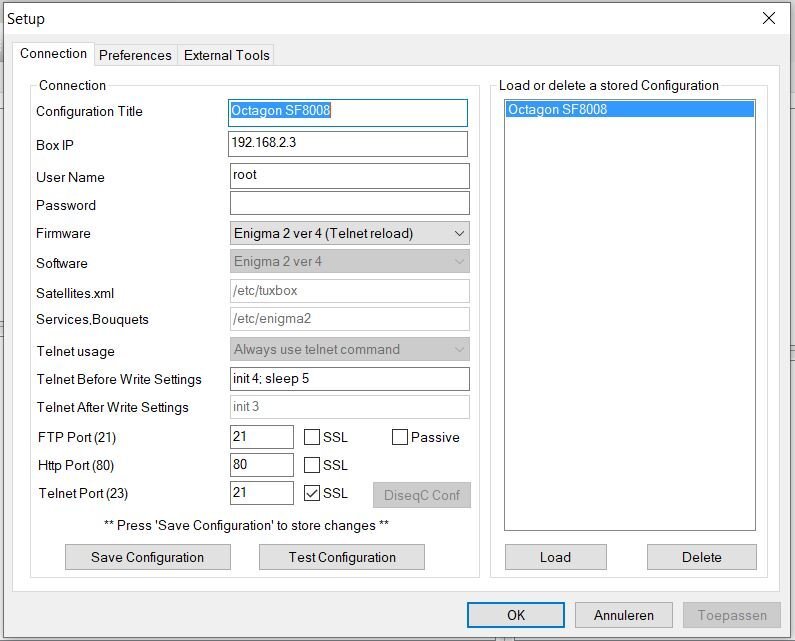Cancel with the Annuleren button
The image size is (795, 641).
coord(624,615)
